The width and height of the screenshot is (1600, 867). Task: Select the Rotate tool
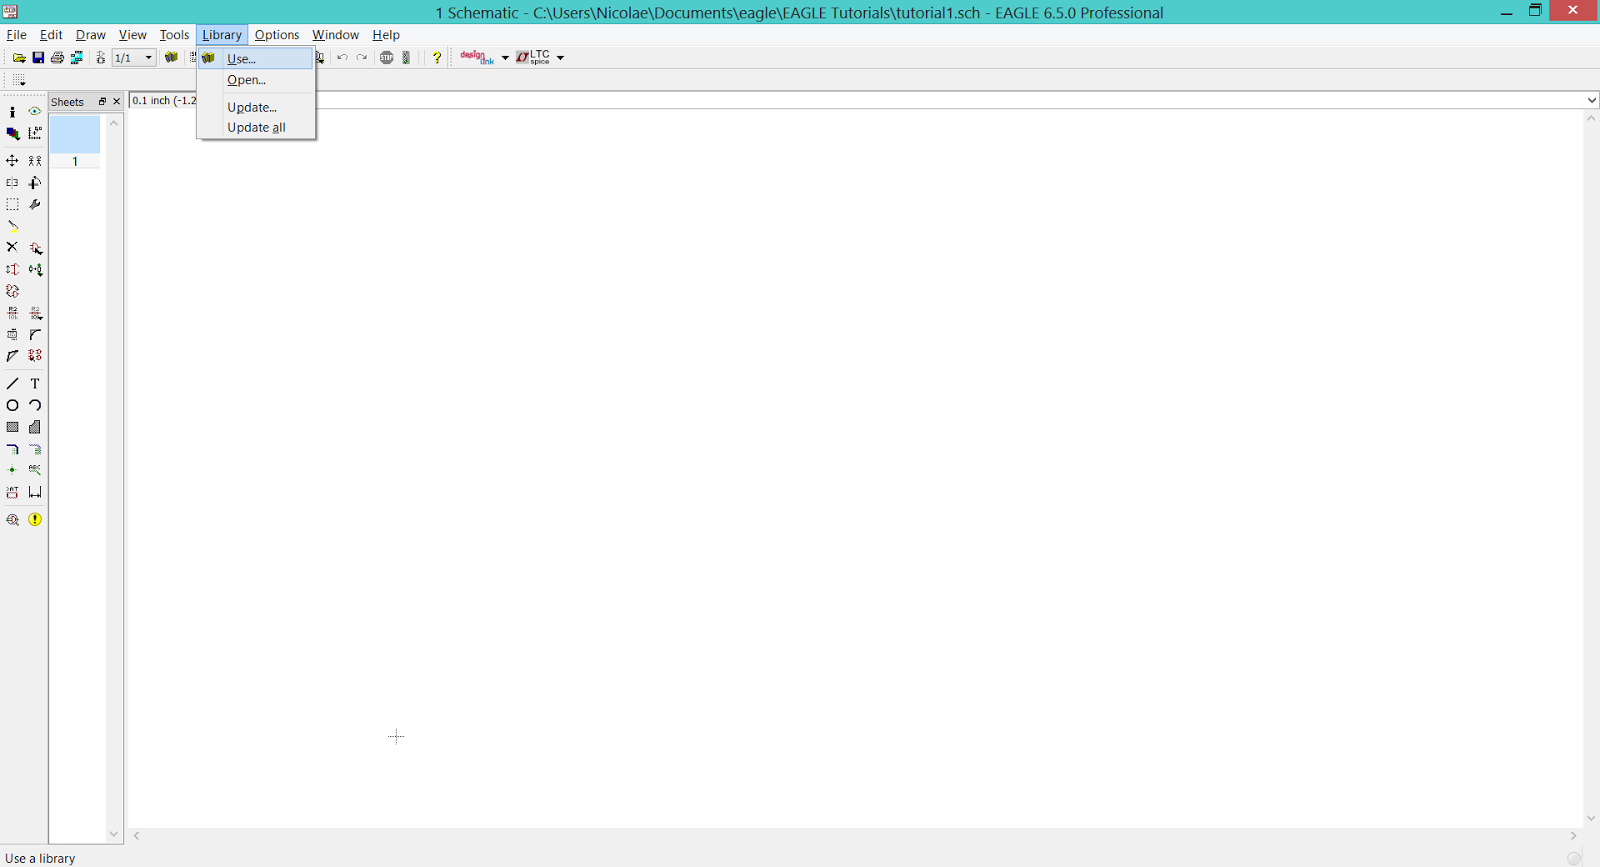pyautogui.click(x=35, y=183)
